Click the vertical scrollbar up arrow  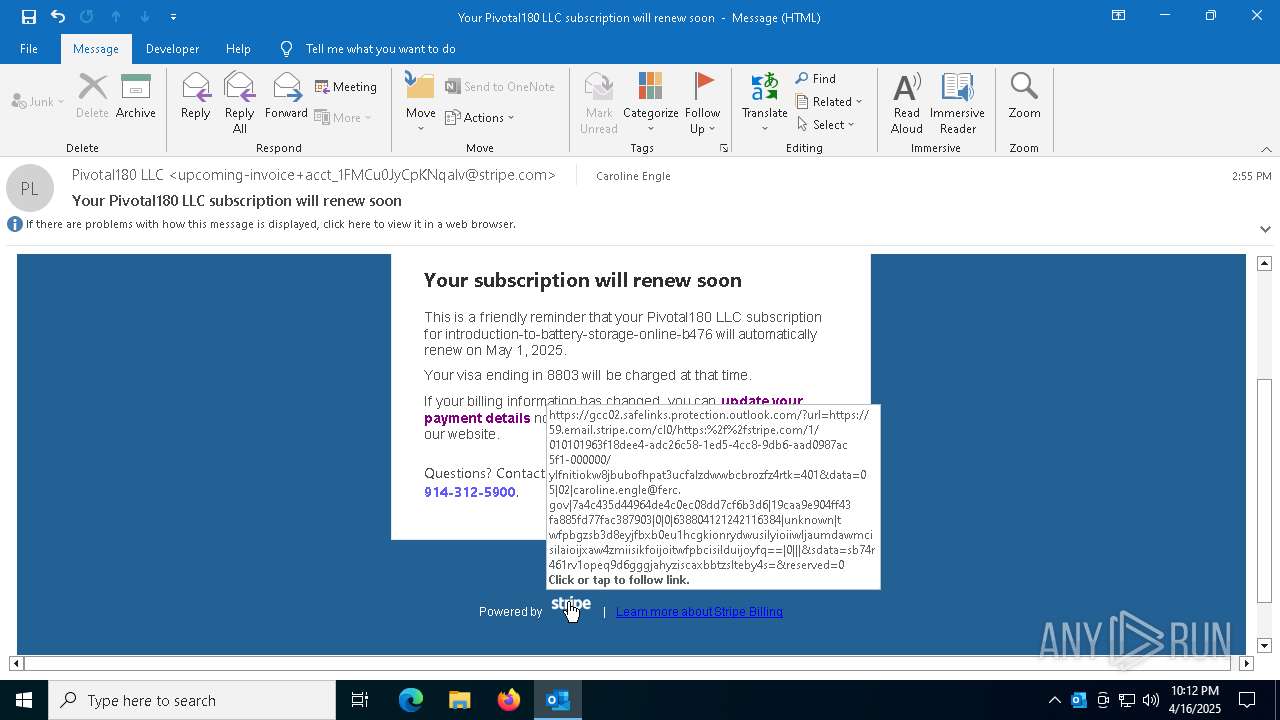coord(1264,263)
